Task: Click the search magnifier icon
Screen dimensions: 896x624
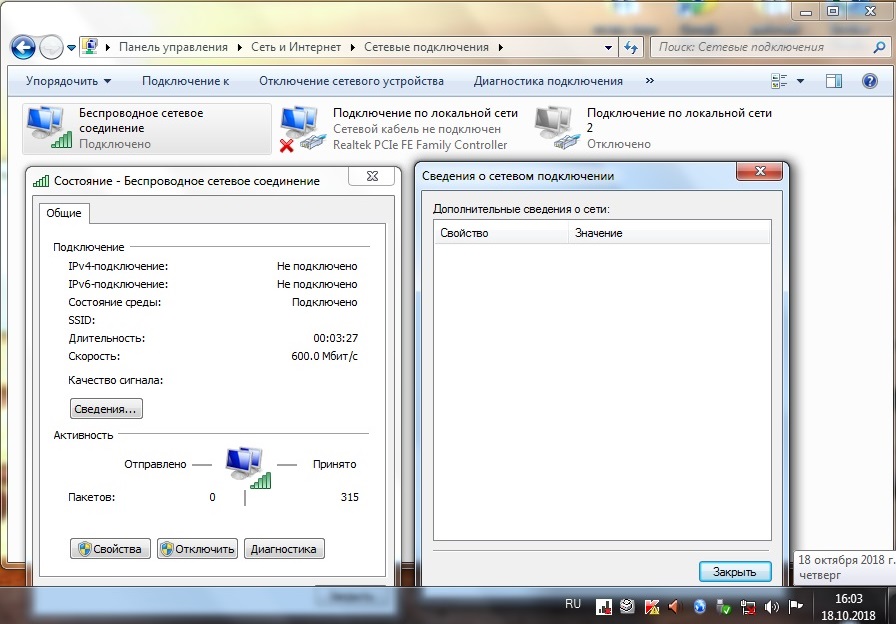Action: point(880,47)
